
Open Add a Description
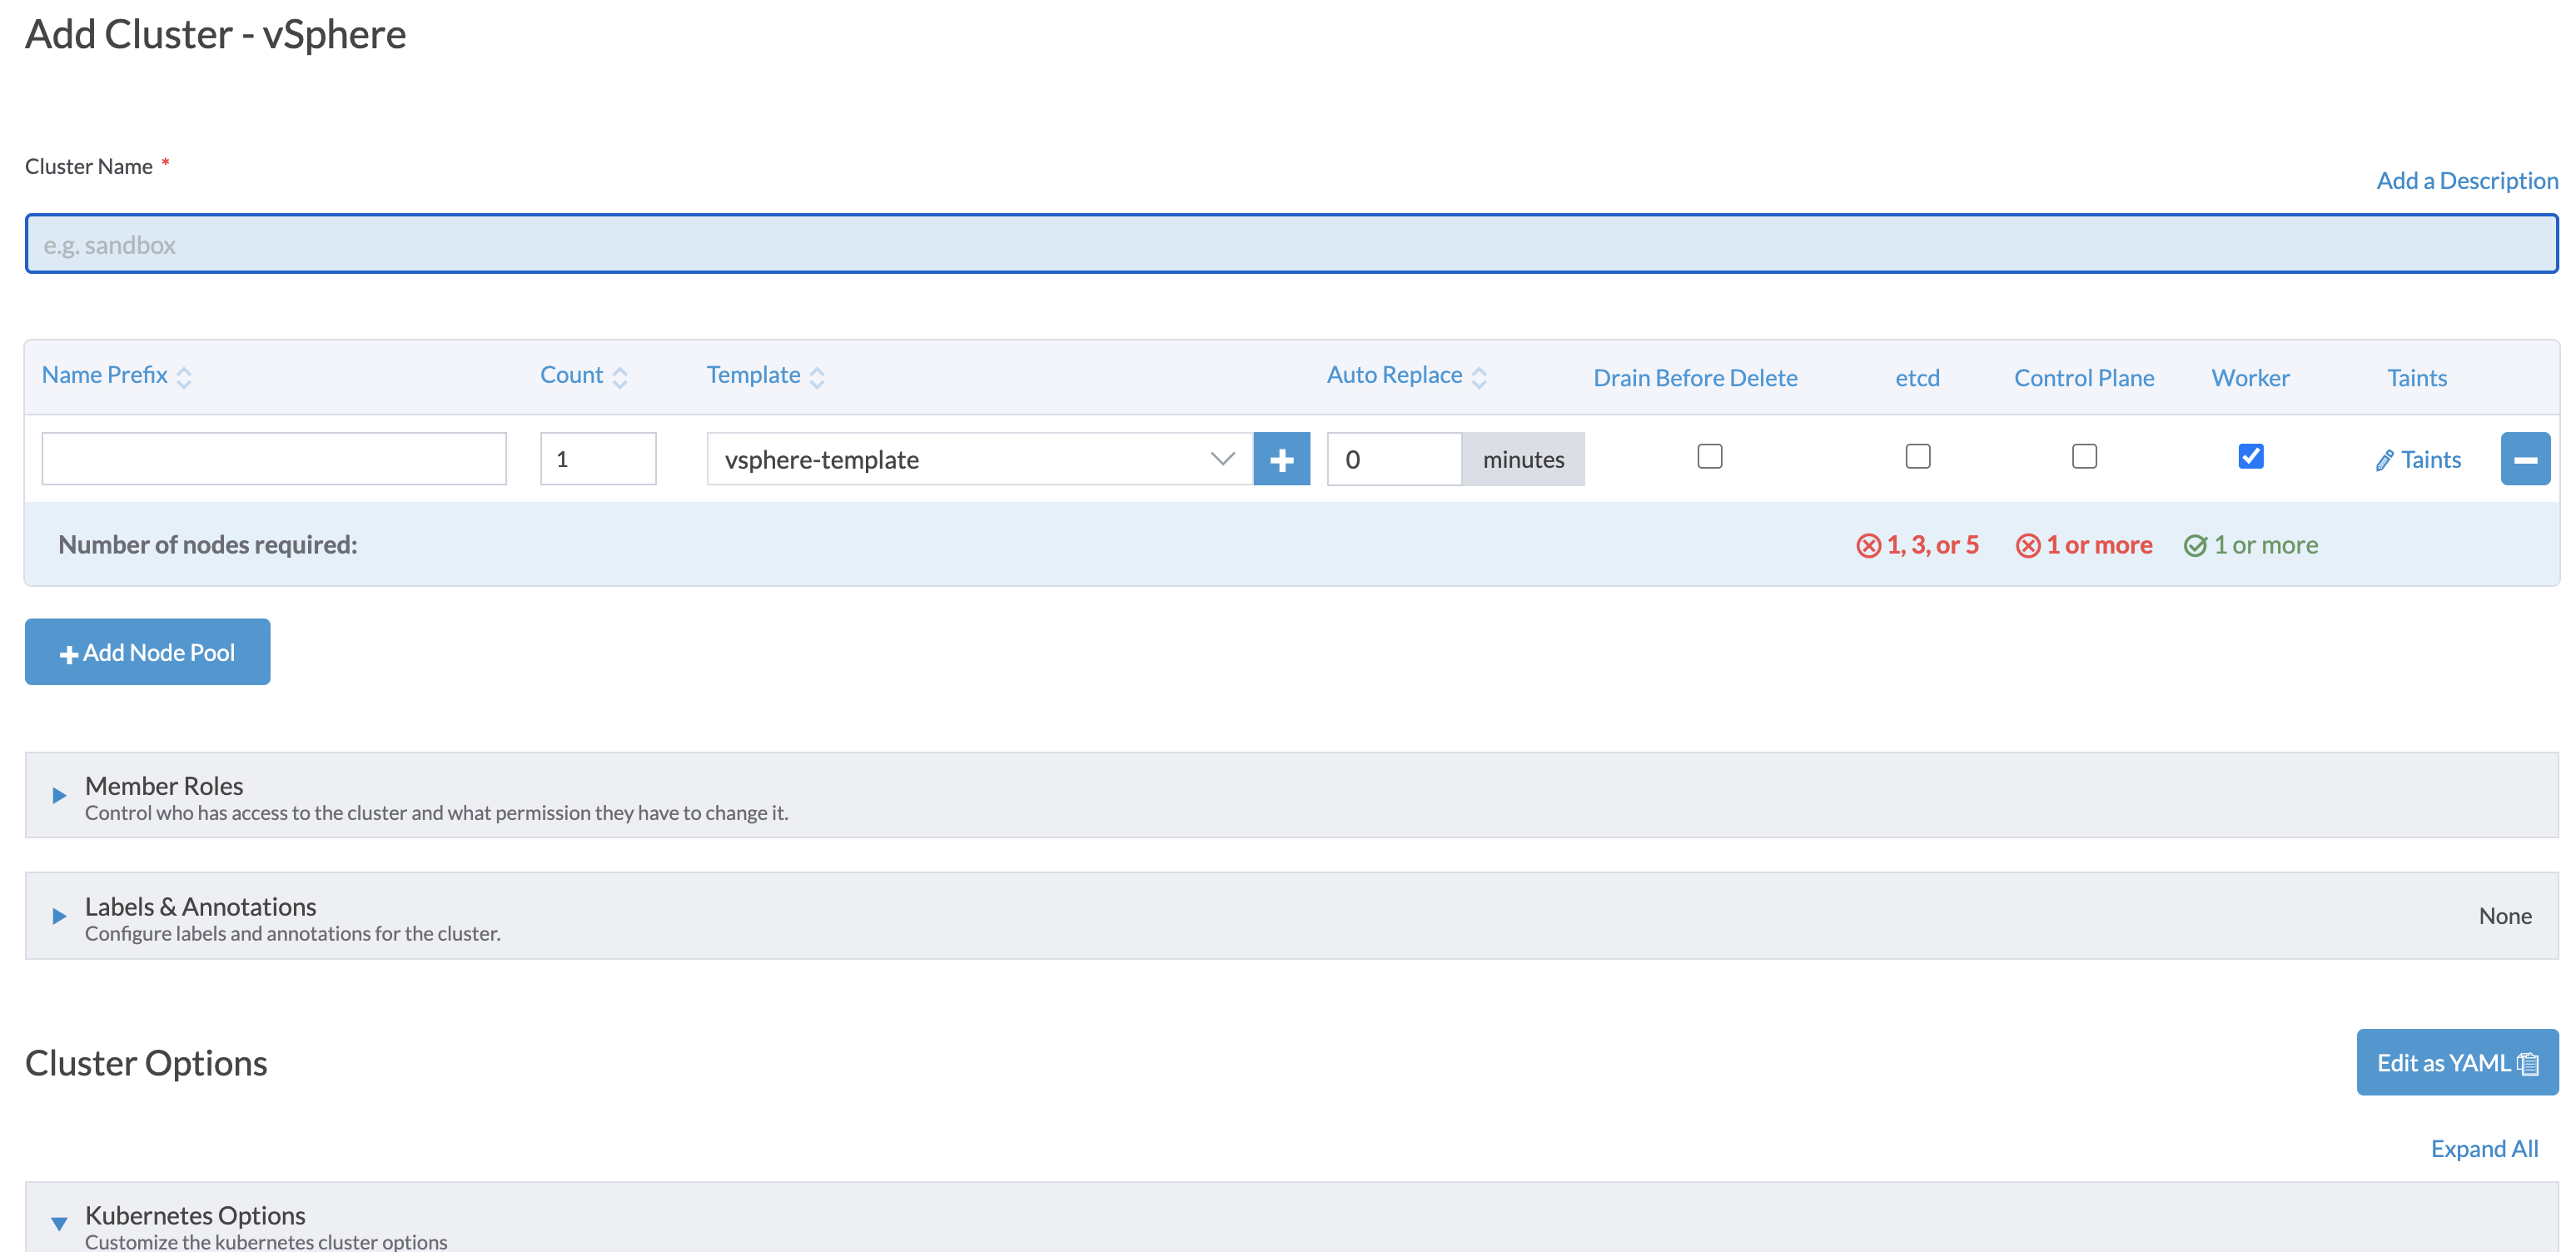coord(2466,180)
